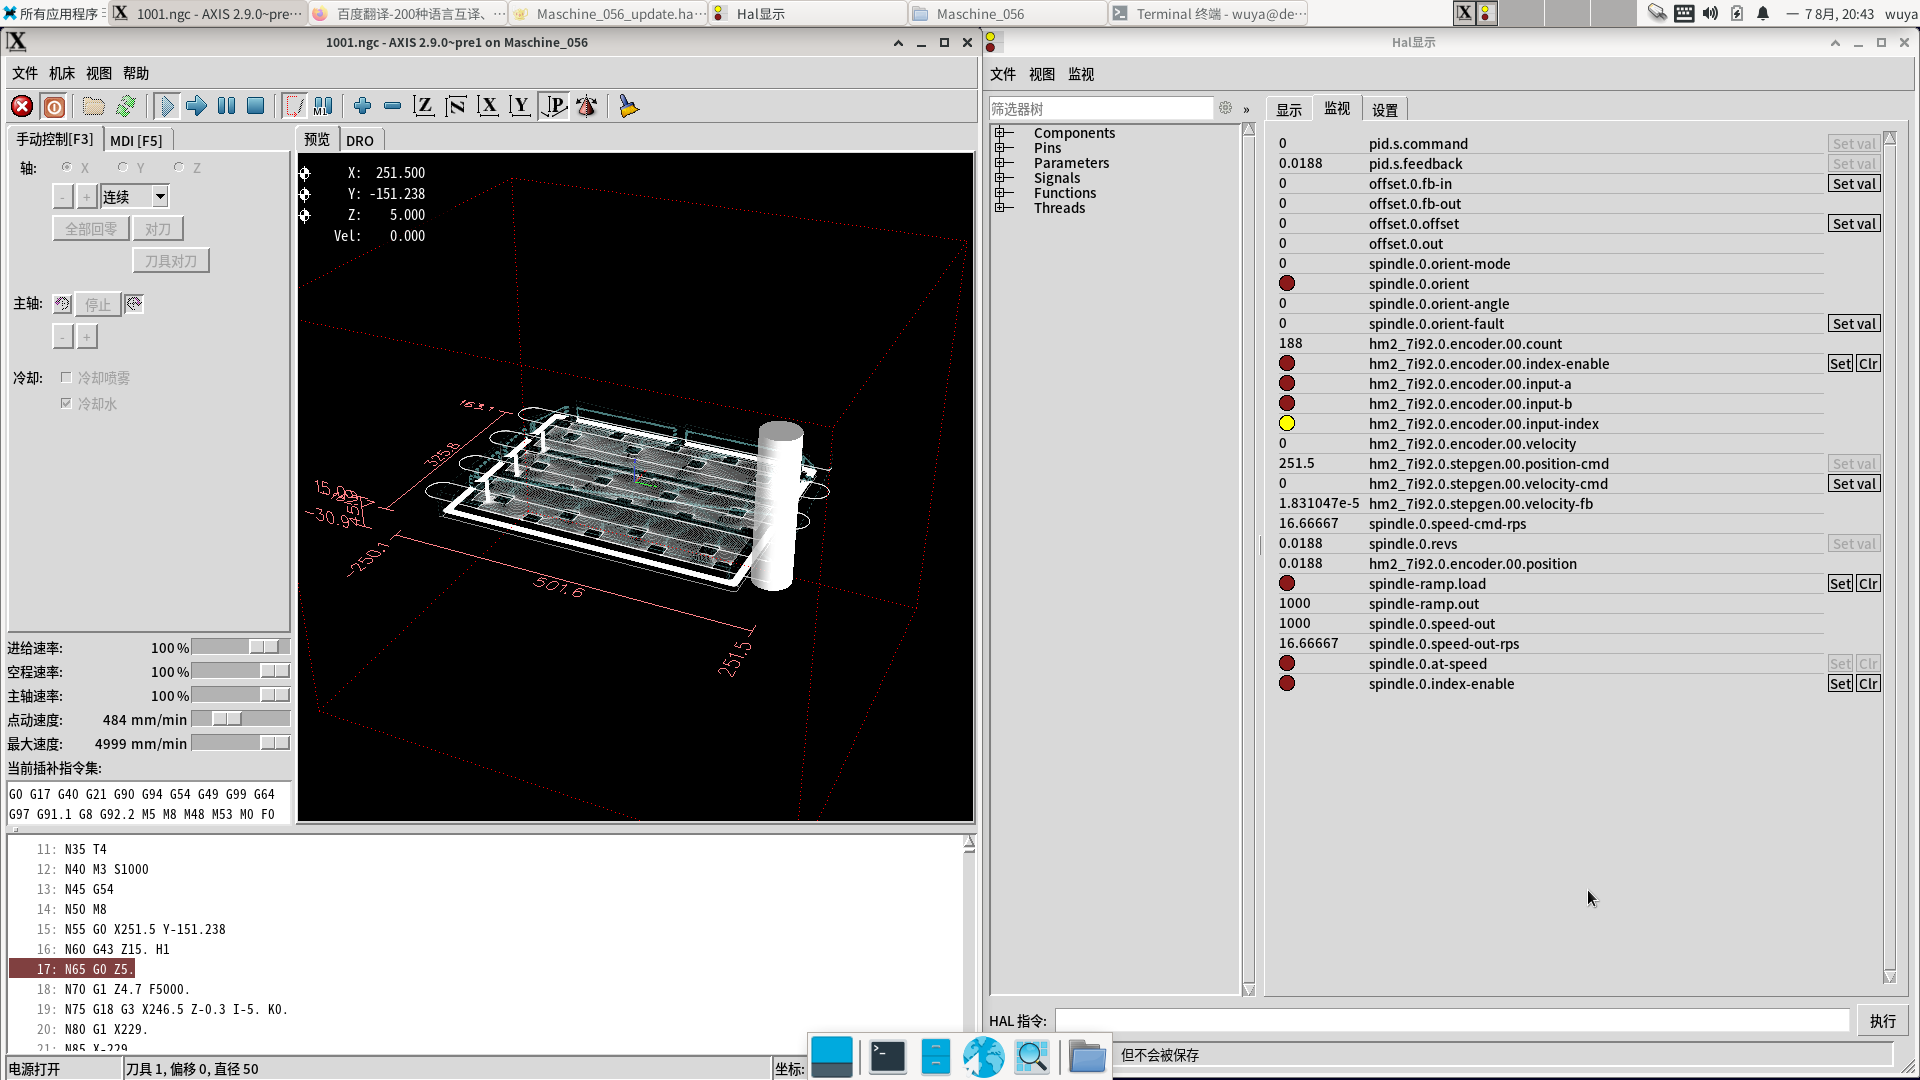Zoom in the preview with plus icon
Screen dimensions: 1920x1080
[363, 106]
